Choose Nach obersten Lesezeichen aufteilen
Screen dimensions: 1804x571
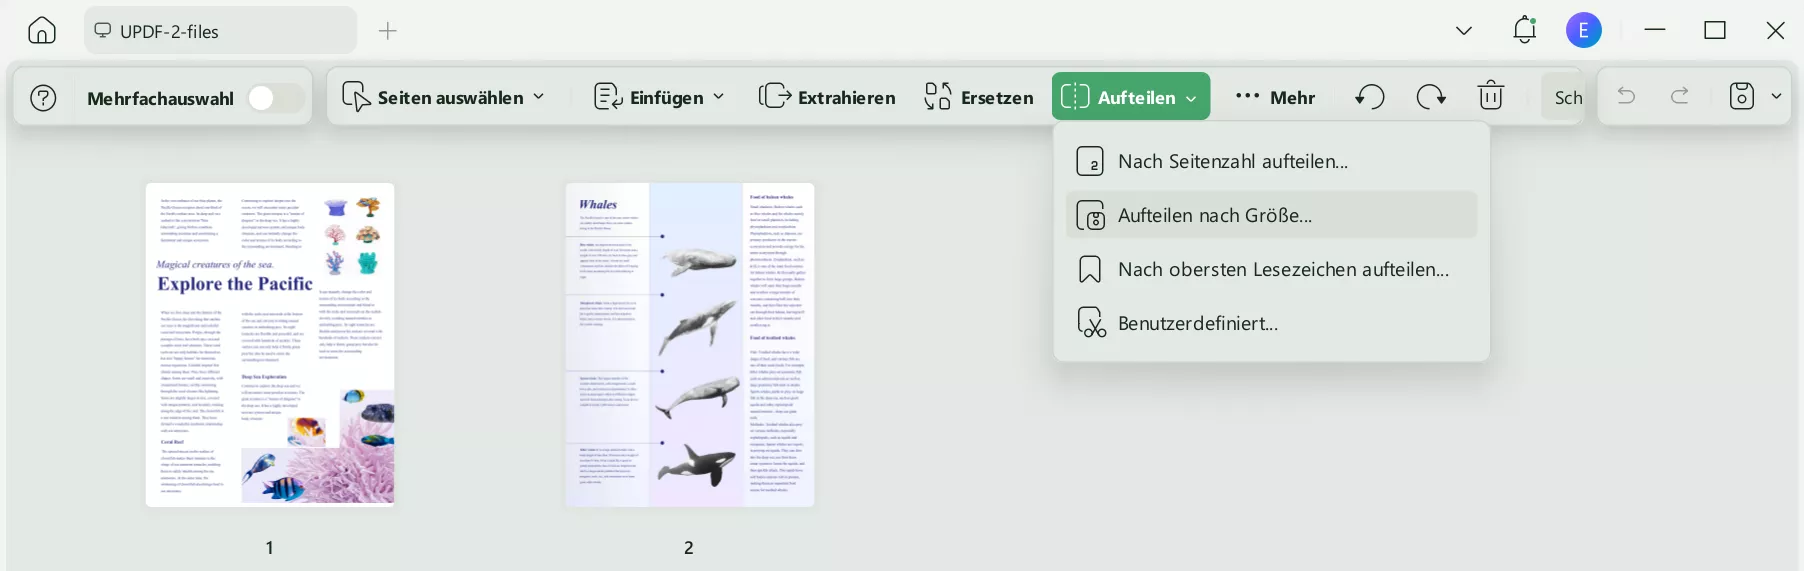[1271, 269]
